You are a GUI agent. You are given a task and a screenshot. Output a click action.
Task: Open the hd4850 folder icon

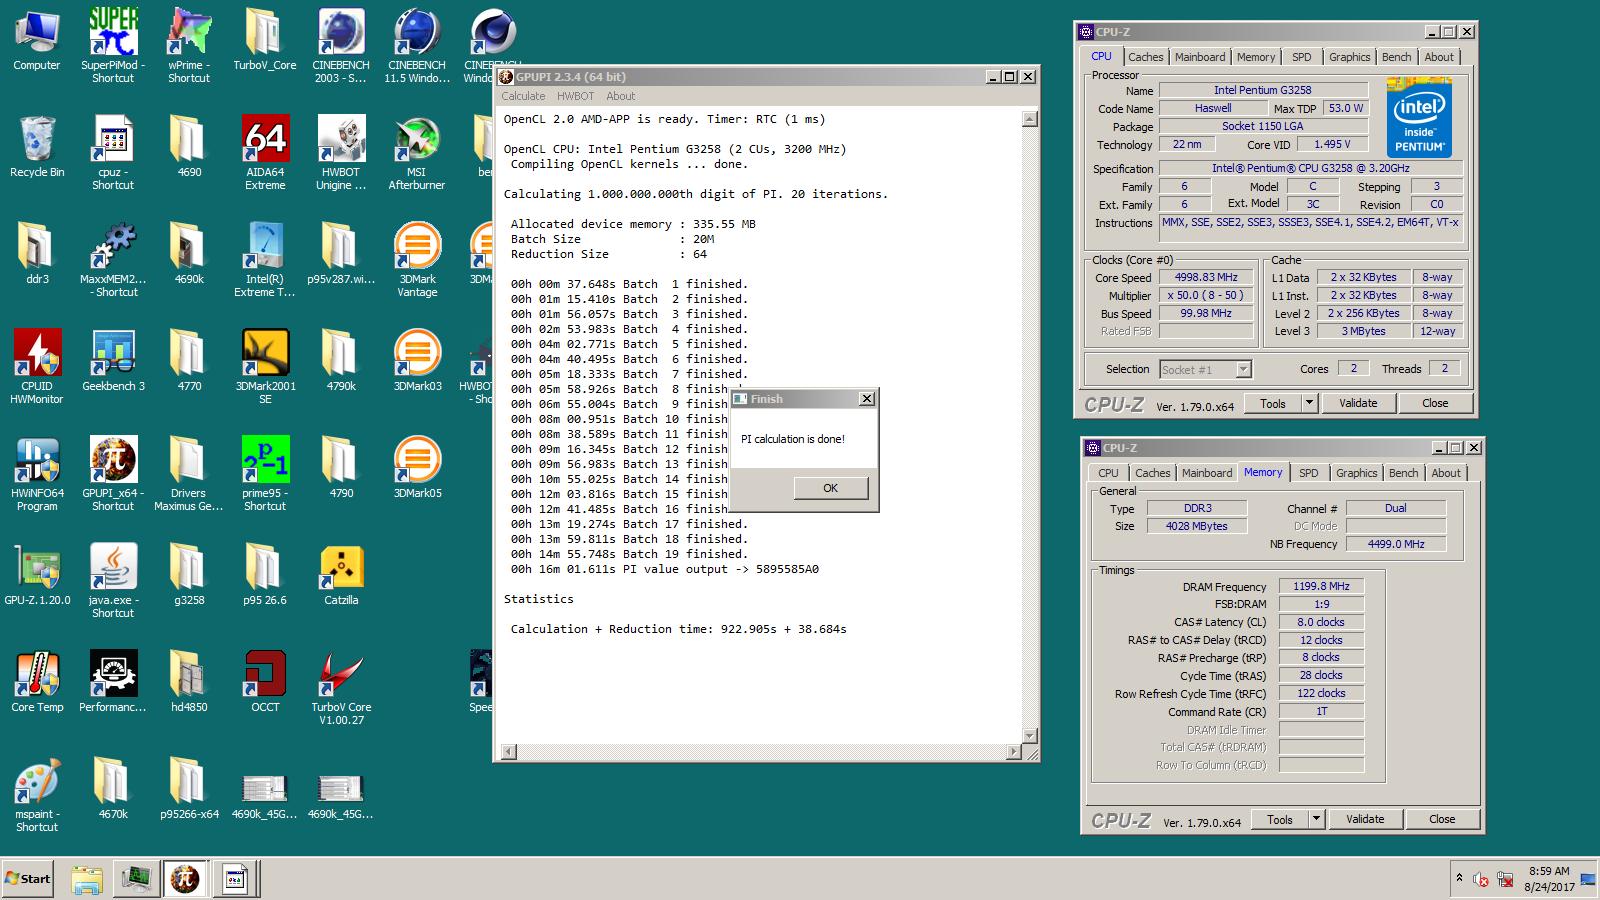[189, 682]
